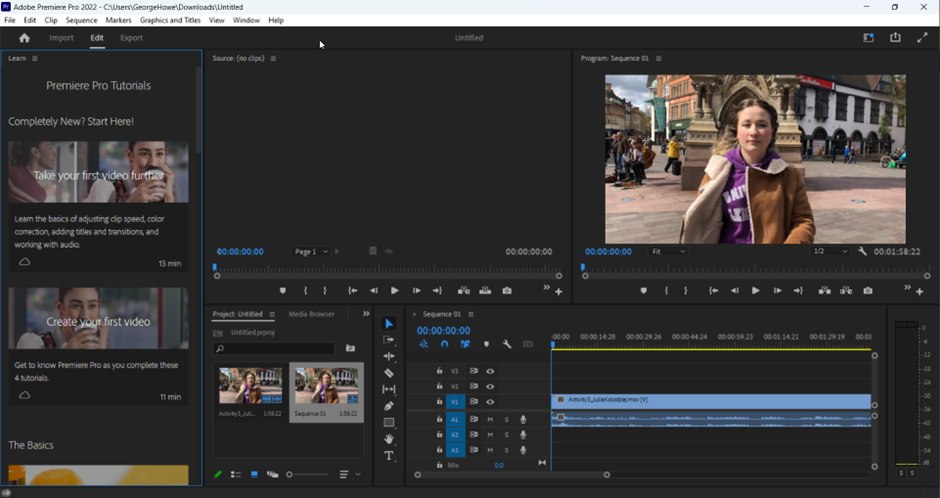Open the Source panel hamburger menu

[273, 58]
